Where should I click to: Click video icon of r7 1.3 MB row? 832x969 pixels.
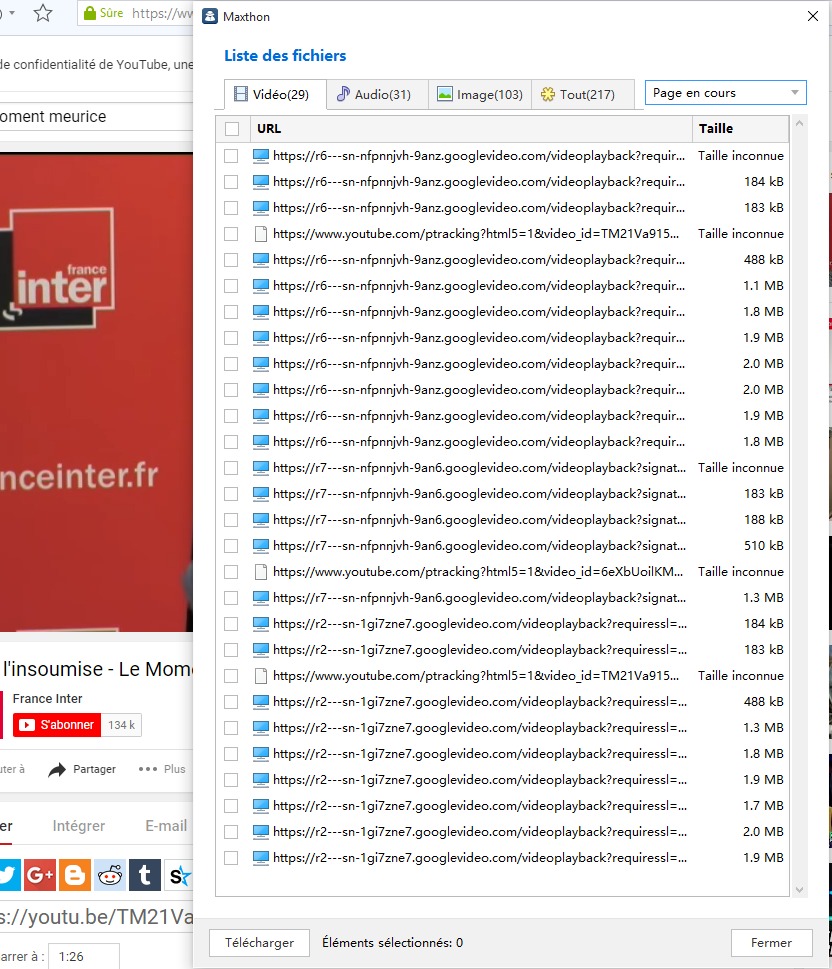[x=261, y=598]
